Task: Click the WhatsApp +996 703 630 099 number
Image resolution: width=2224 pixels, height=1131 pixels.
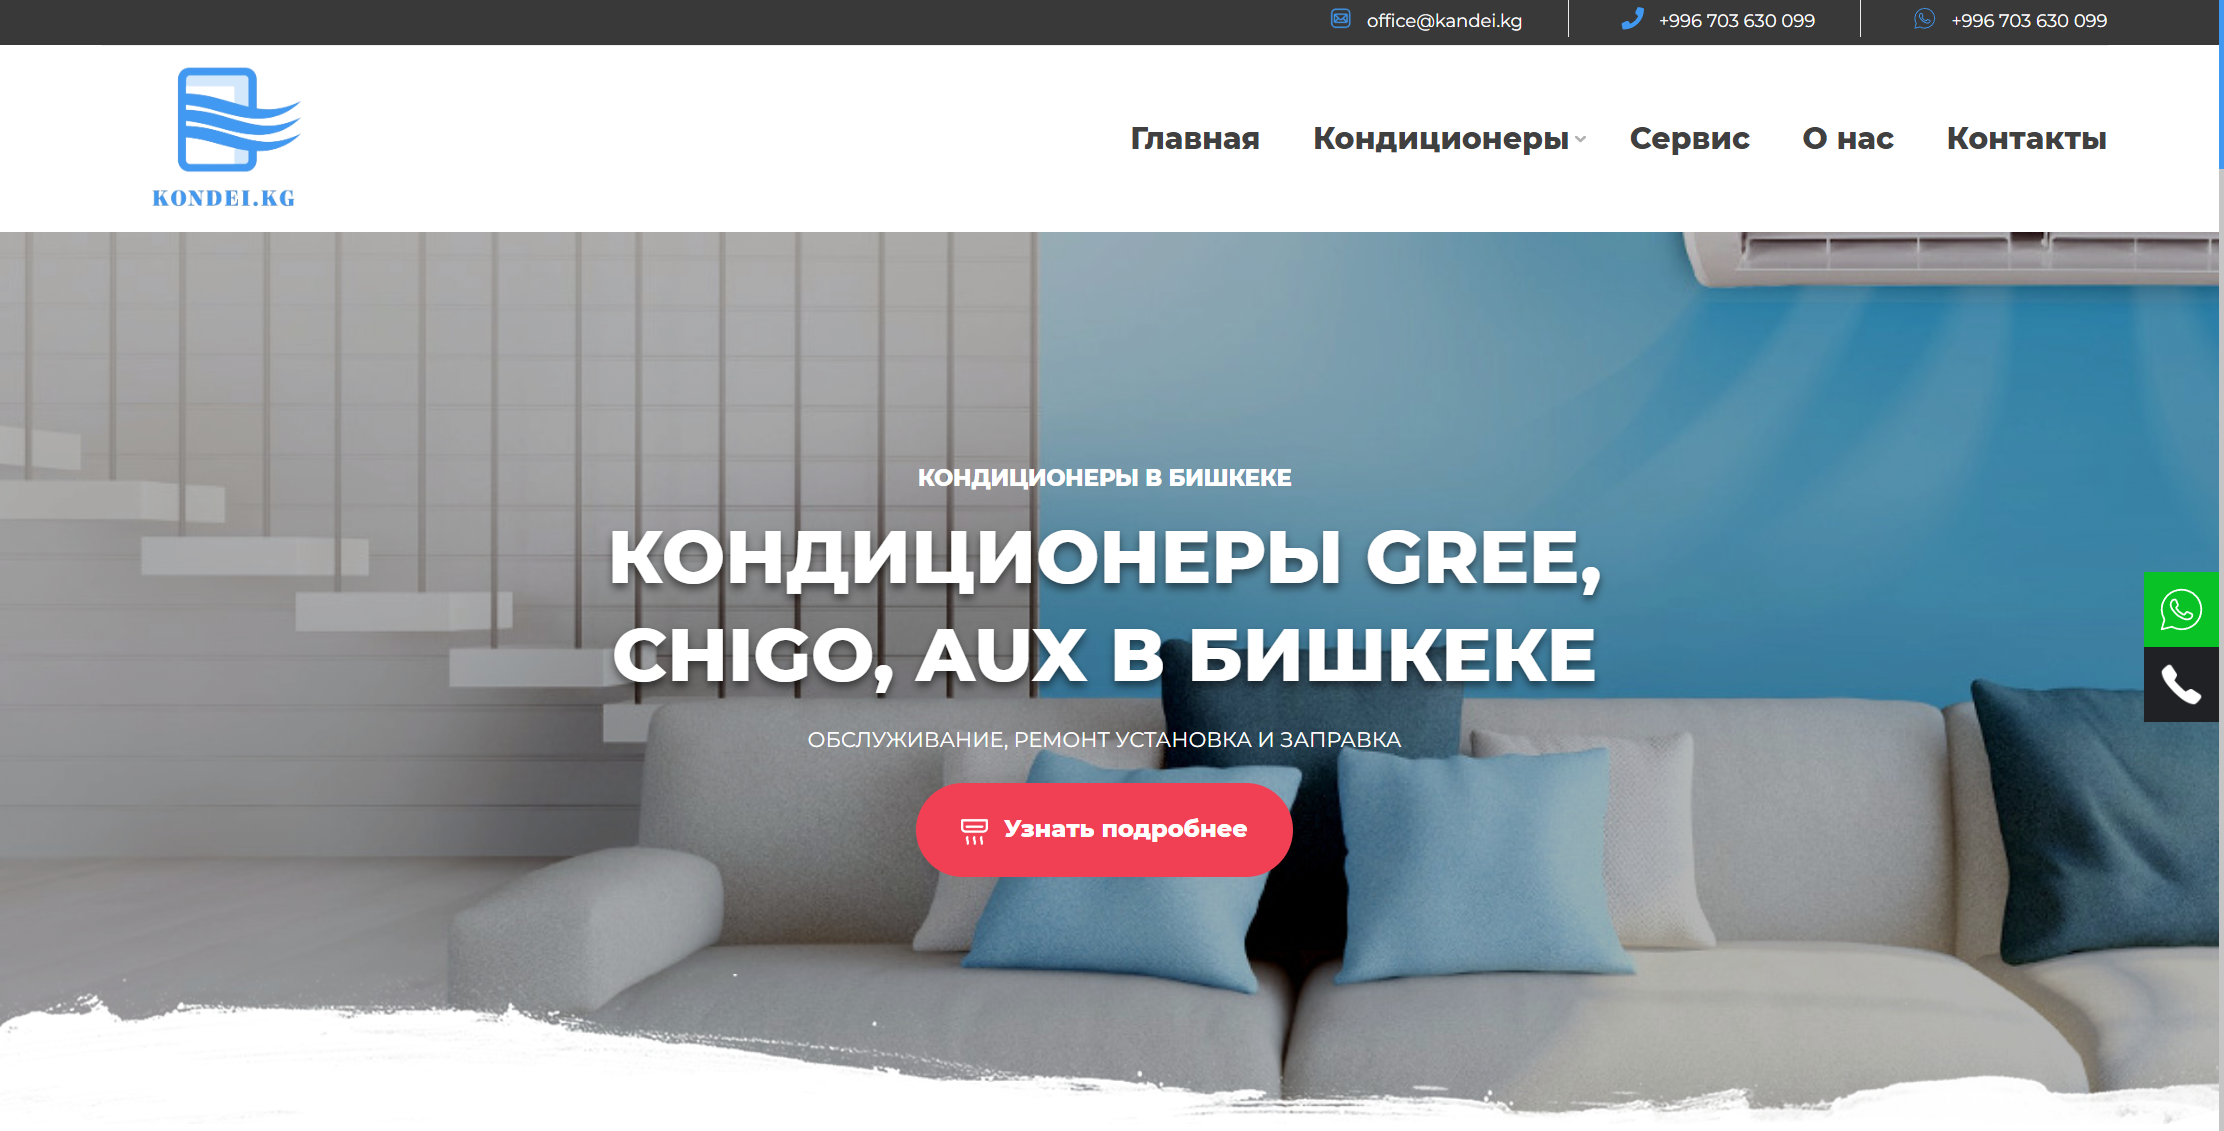Action: coord(2029,20)
